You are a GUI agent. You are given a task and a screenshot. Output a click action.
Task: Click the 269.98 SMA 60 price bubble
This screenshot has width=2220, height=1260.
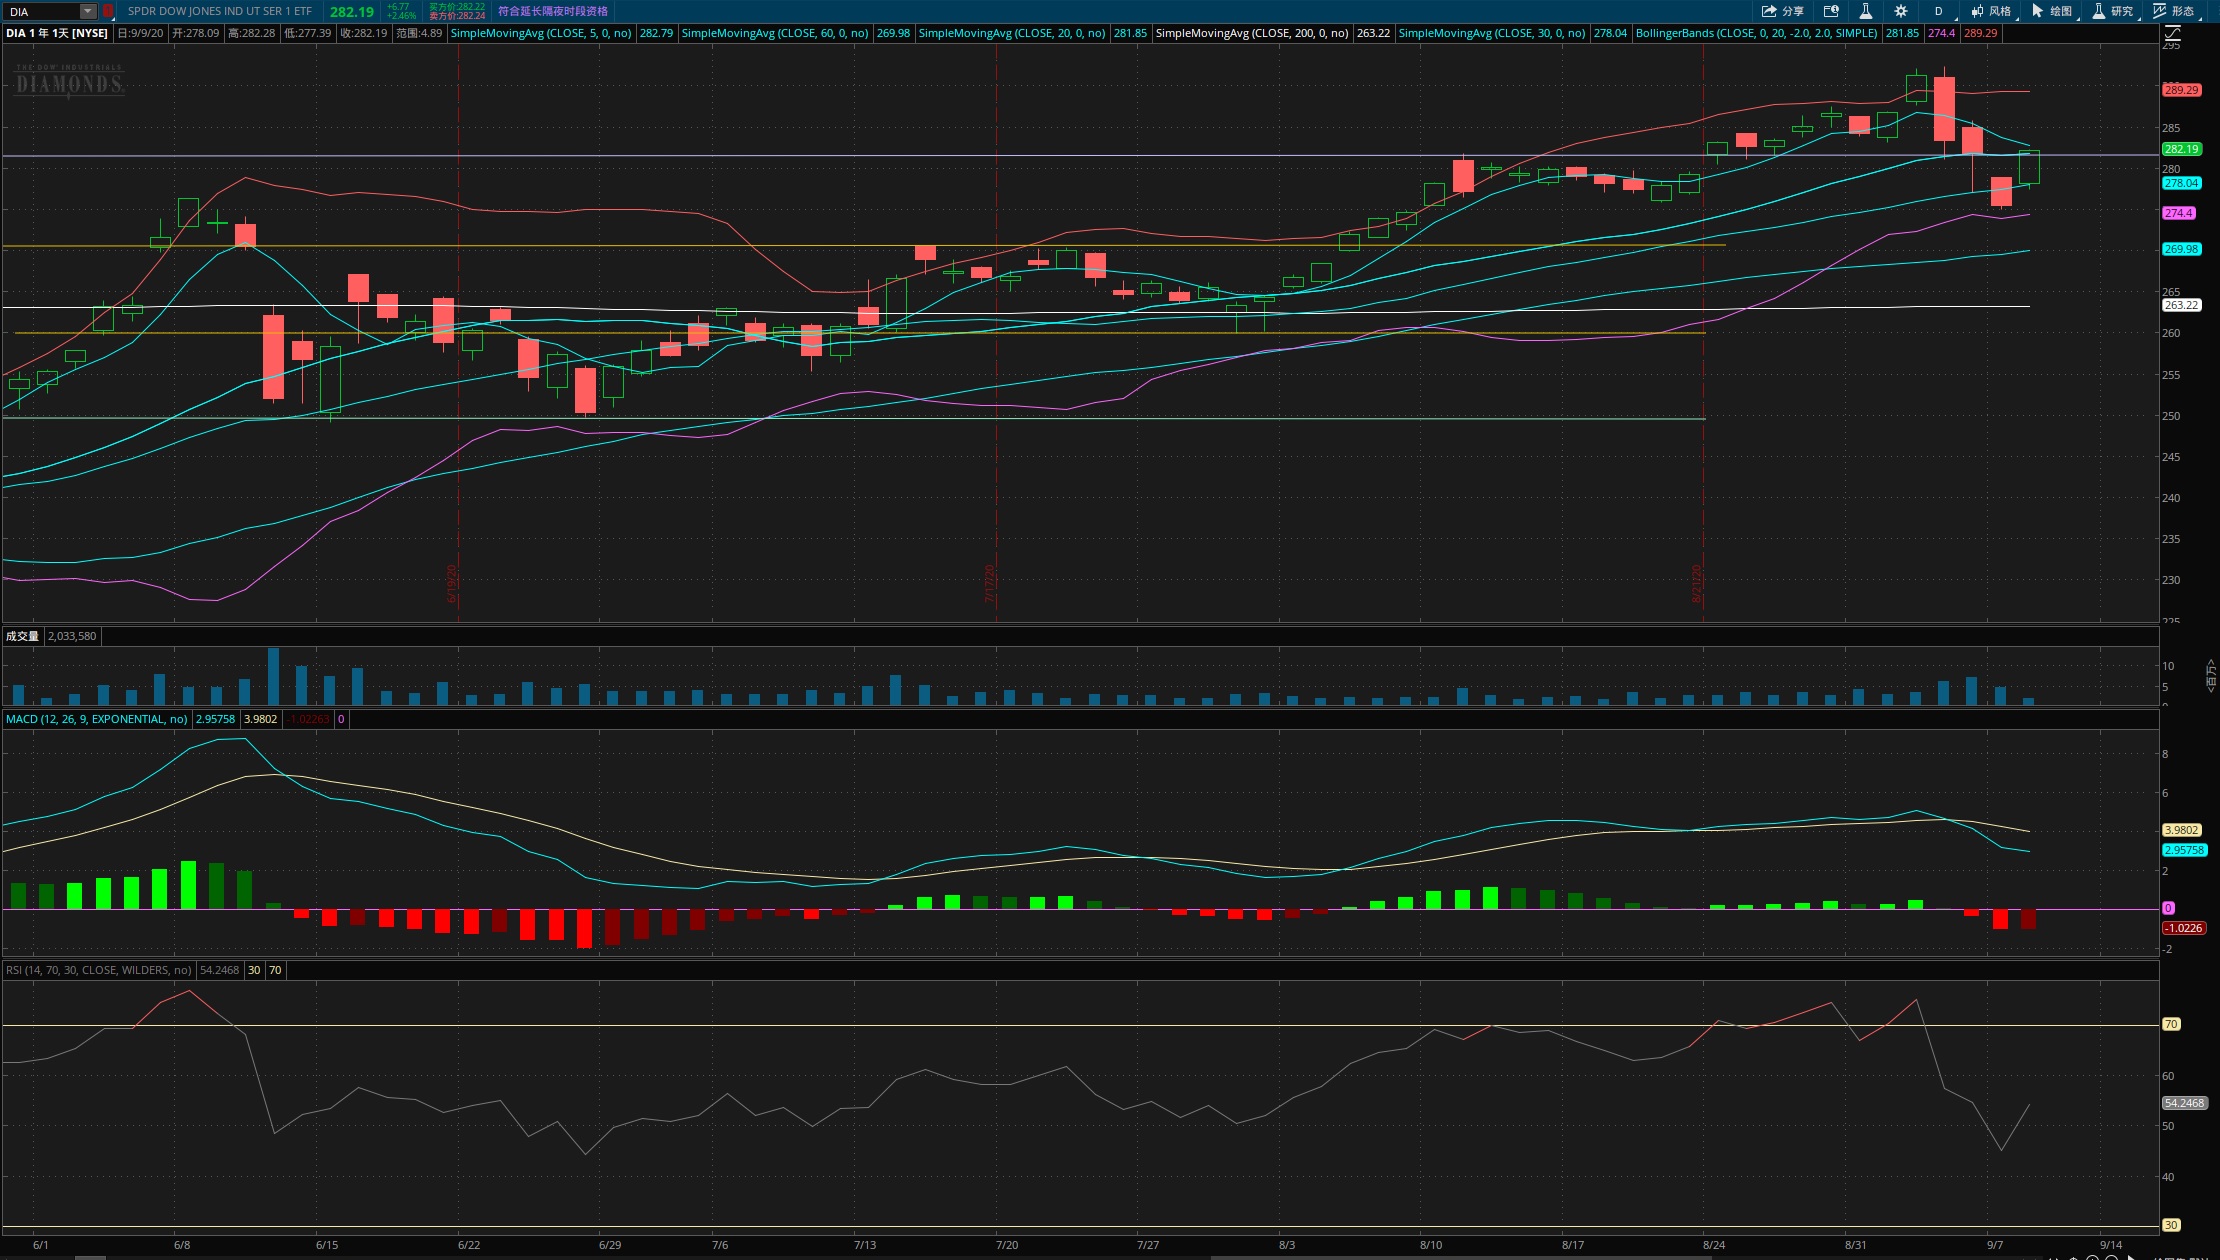tap(2181, 249)
